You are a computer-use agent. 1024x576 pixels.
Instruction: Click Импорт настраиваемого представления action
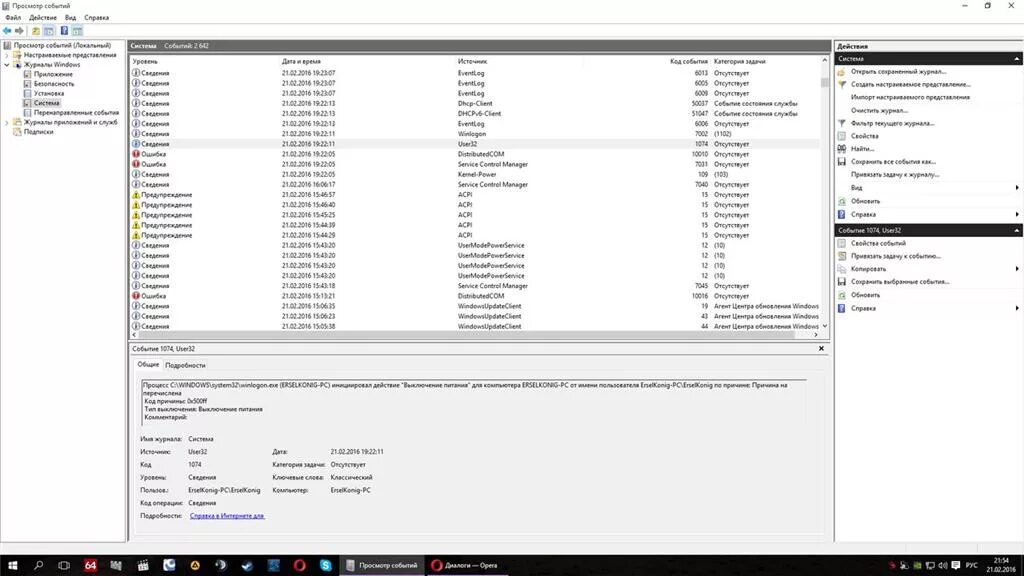[910, 97]
